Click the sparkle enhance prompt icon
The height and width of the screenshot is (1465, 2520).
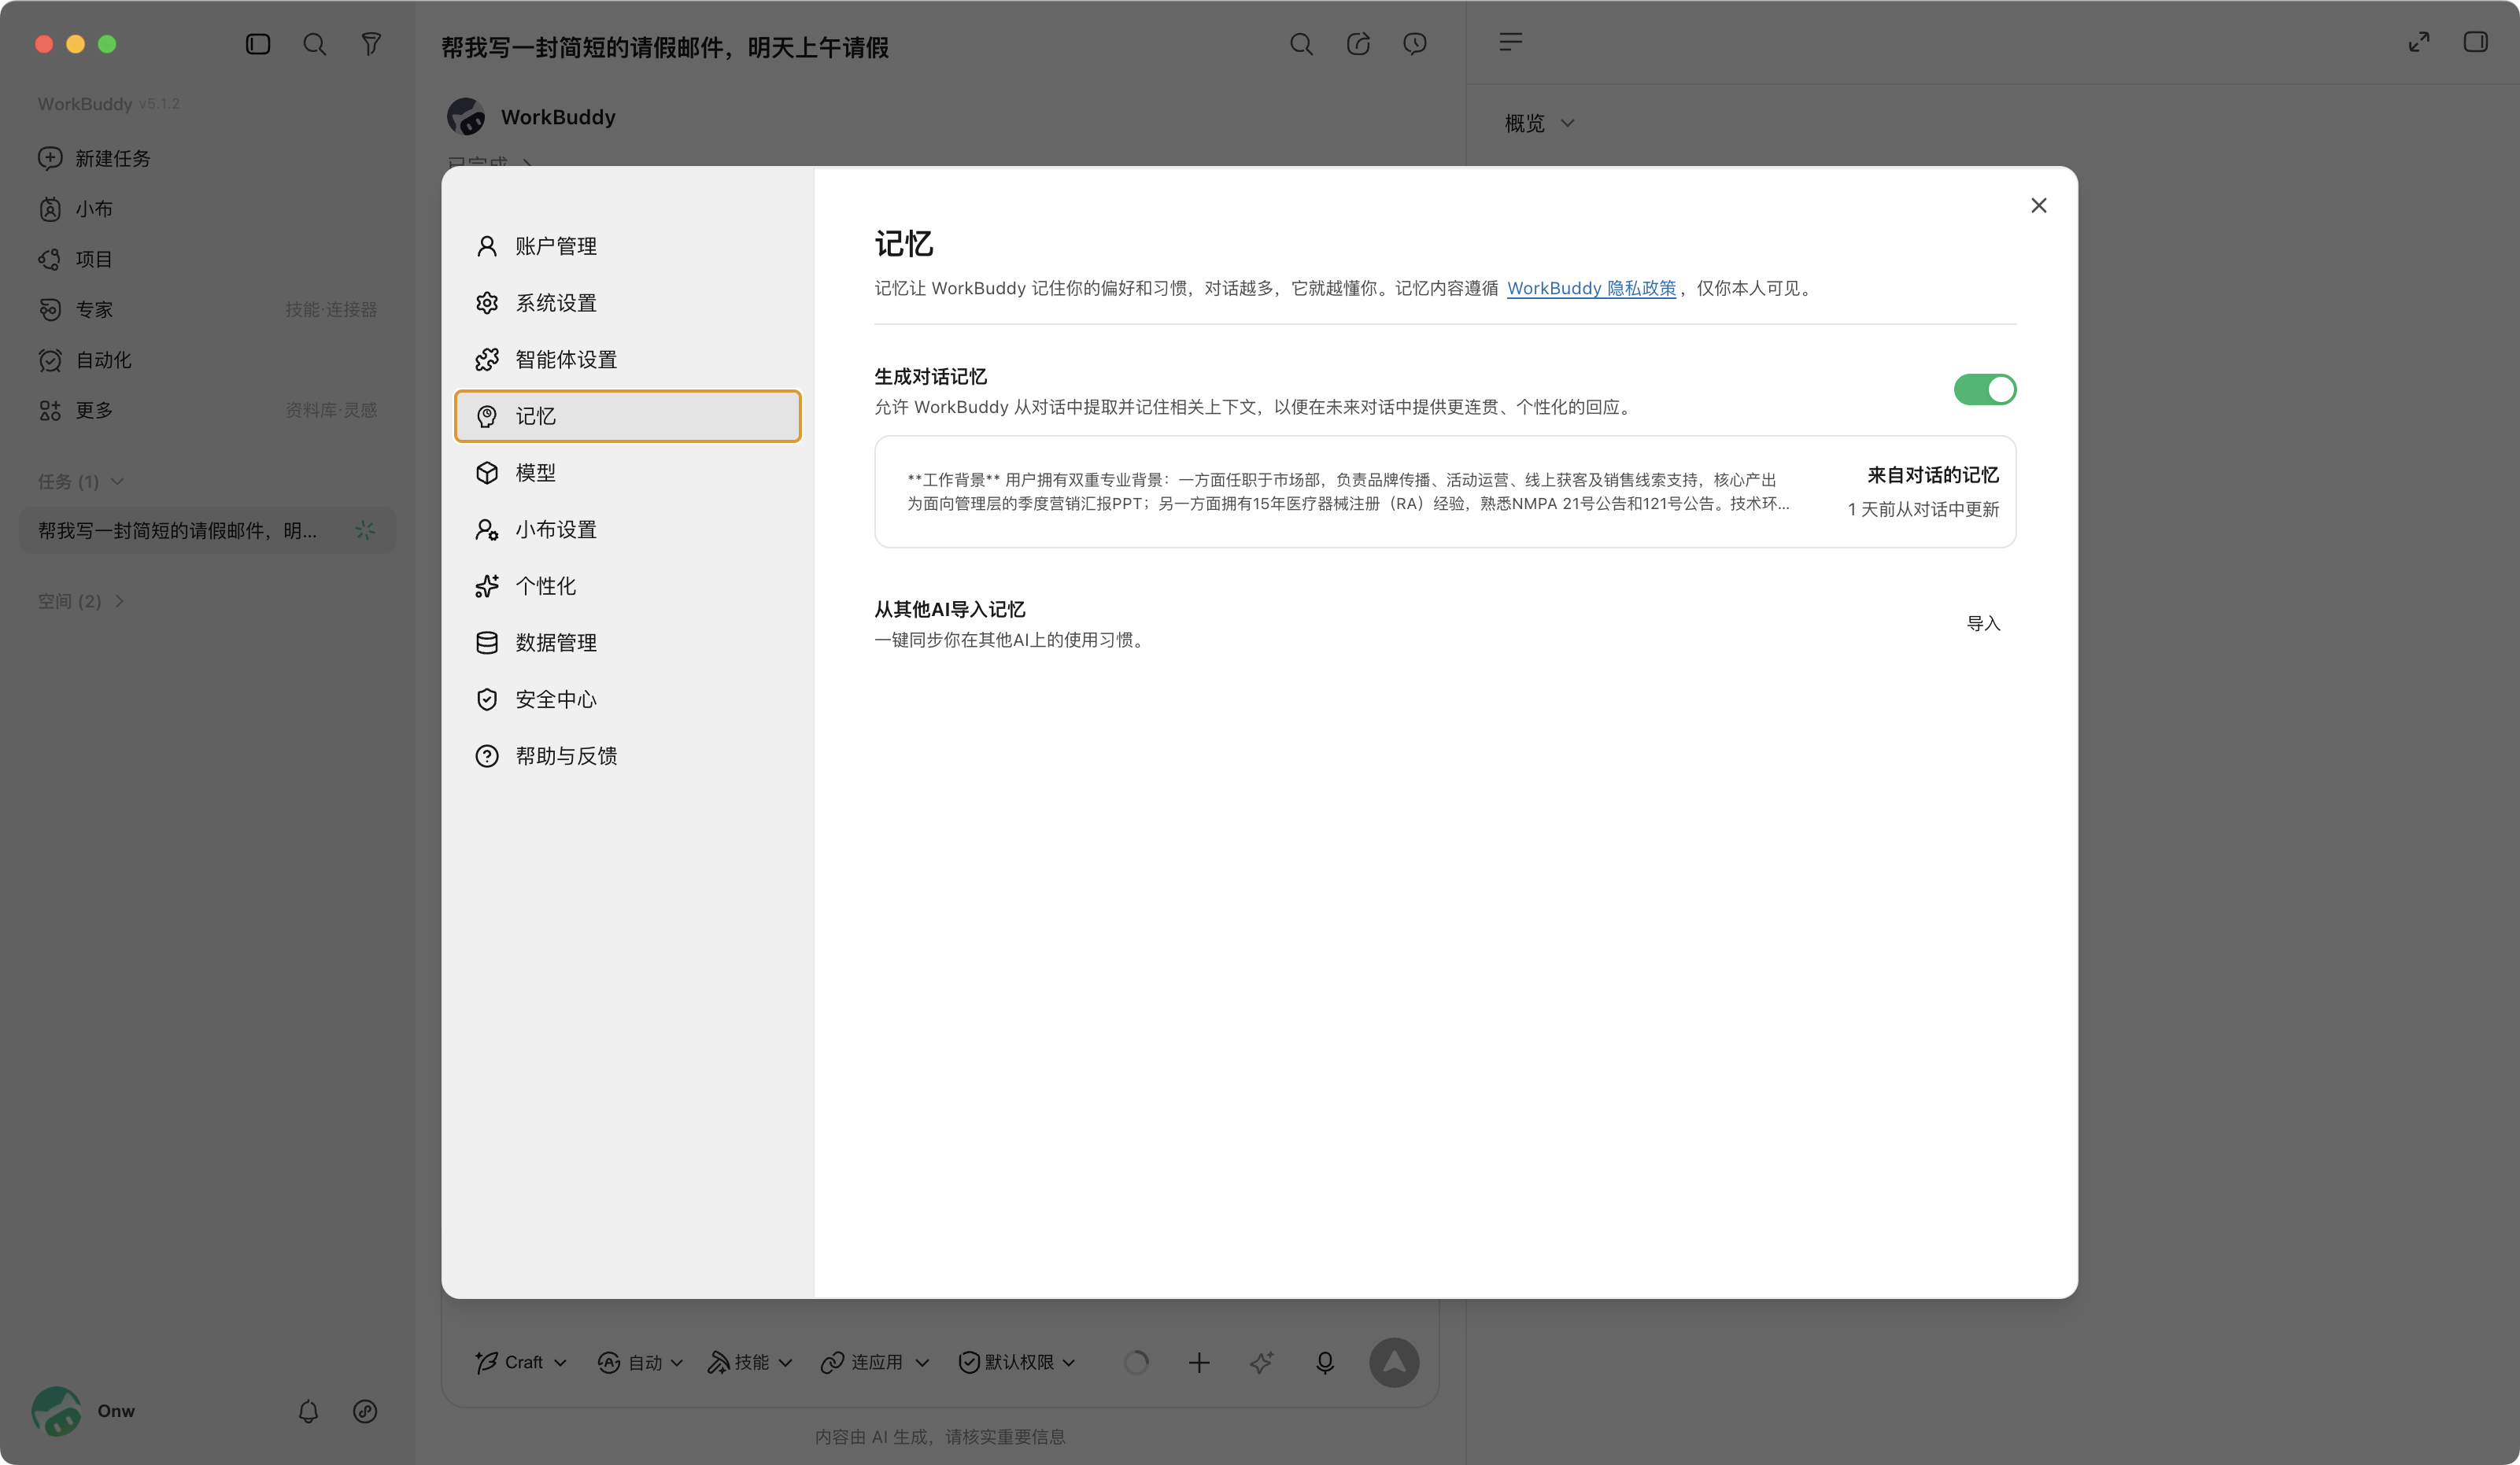(1262, 1362)
